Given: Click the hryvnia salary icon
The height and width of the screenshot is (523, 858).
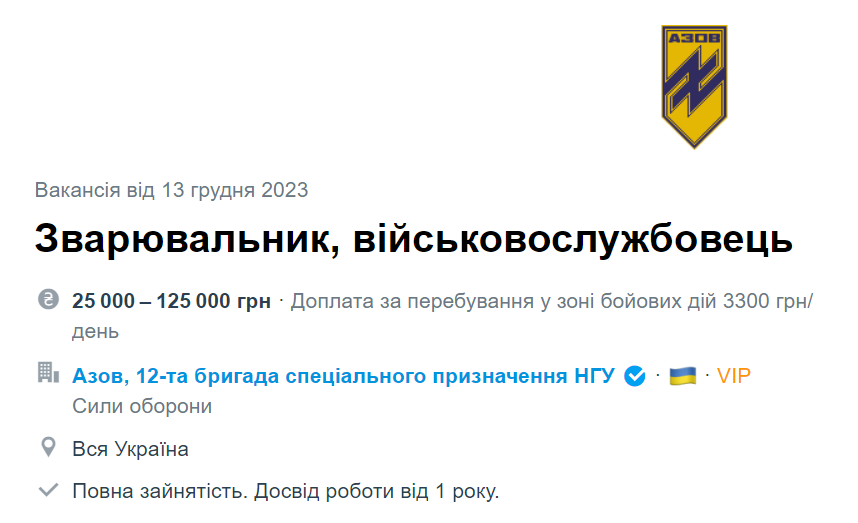Looking at the screenshot, I should [x=47, y=300].
